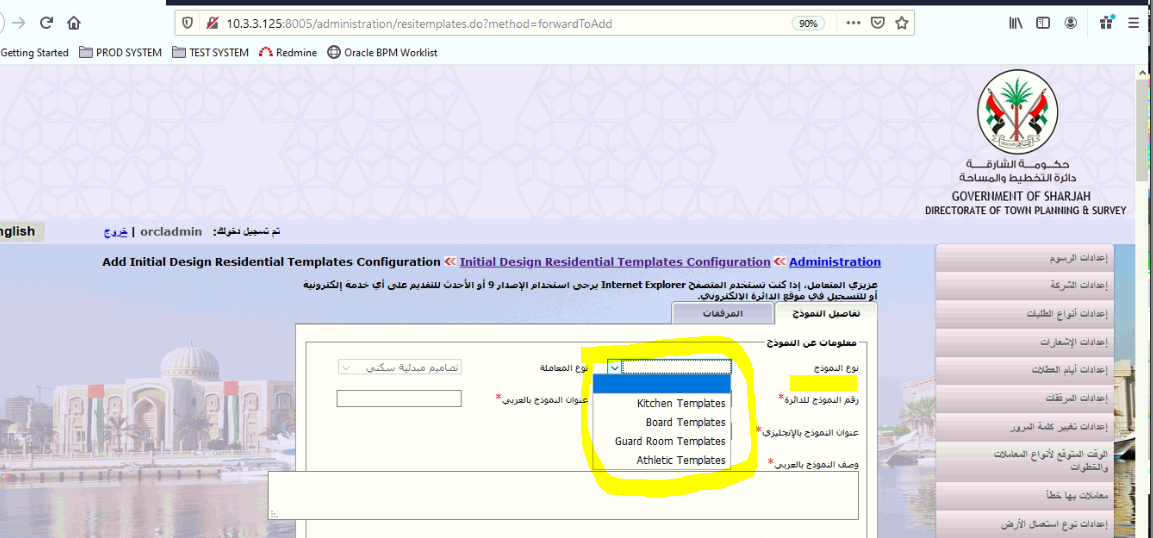Choose Guard Room Templates option
The width and height of the screenshot is (1153, 538).
tap(662, 441)
